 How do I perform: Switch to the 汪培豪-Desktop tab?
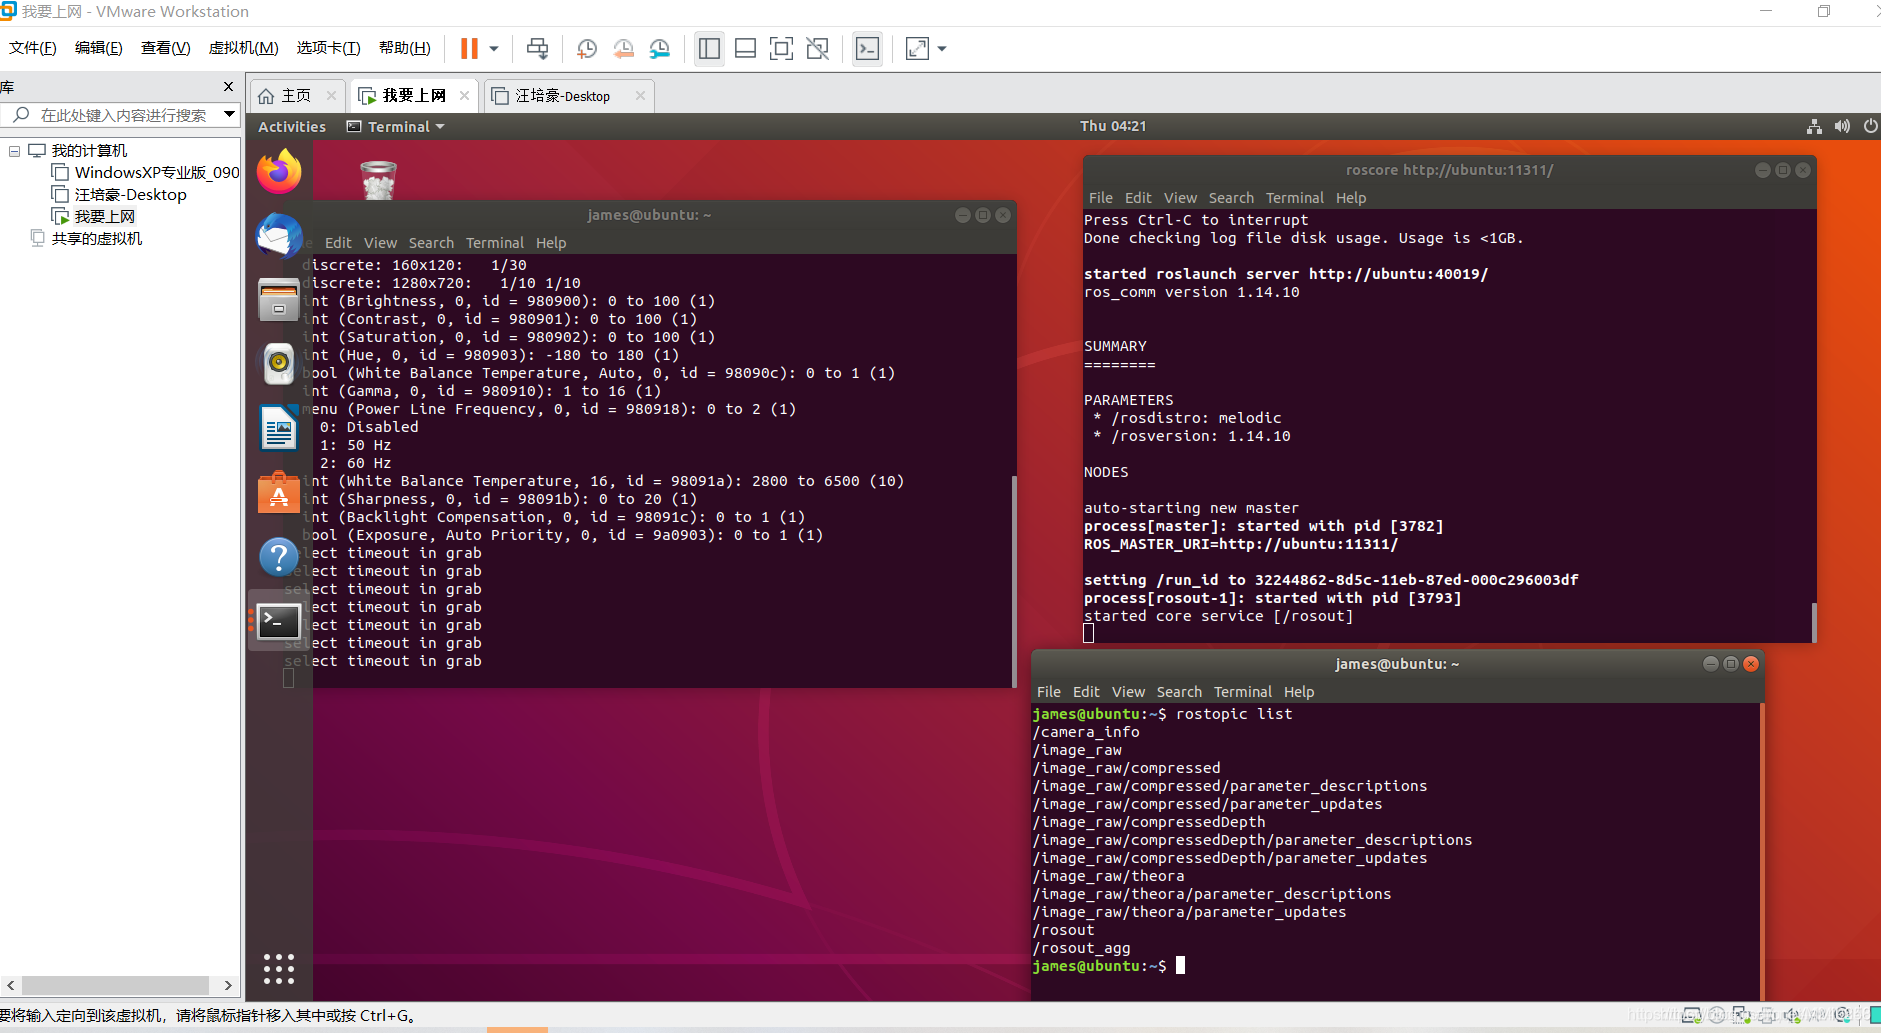pyautogui.click(x=563, y=96)
